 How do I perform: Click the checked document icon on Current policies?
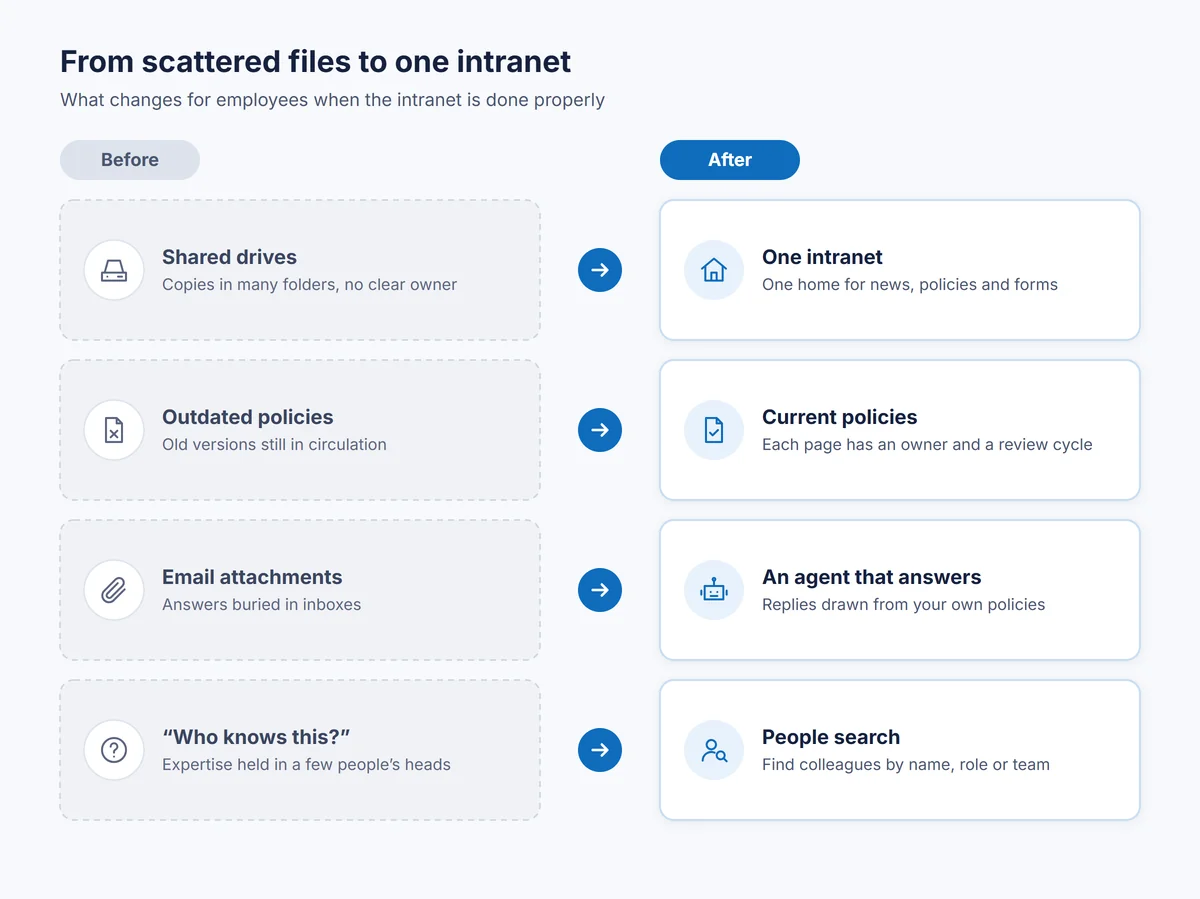tap(714, 430)
